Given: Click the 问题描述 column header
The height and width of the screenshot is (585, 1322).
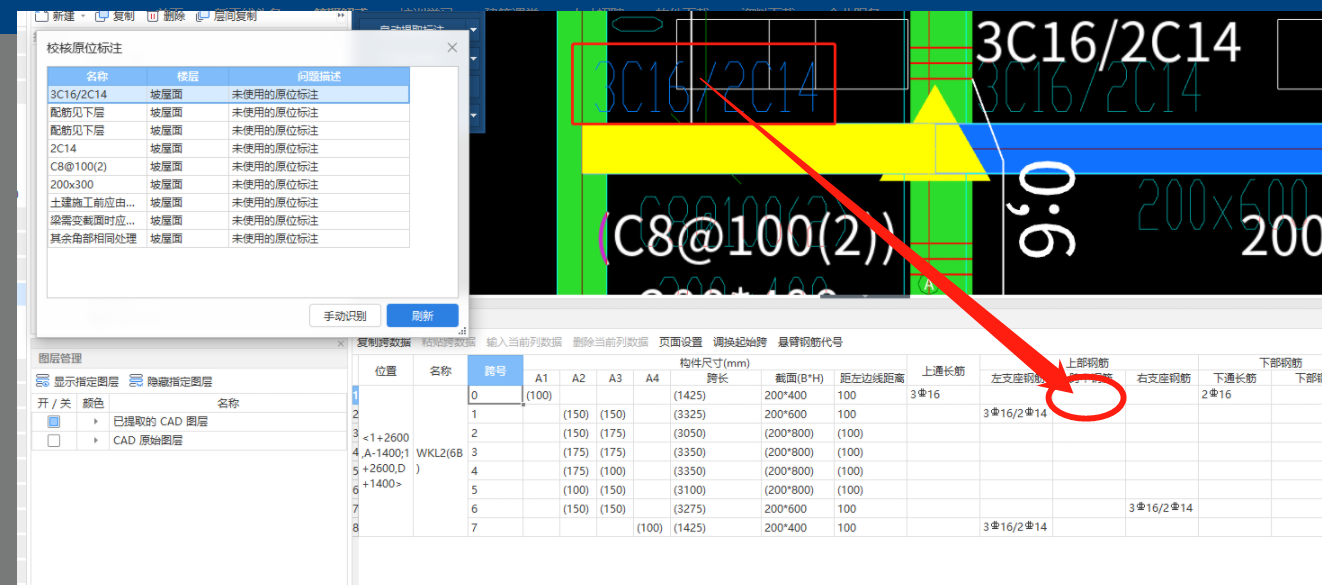Looking at the screenshot, I should [x=319, y=76].
